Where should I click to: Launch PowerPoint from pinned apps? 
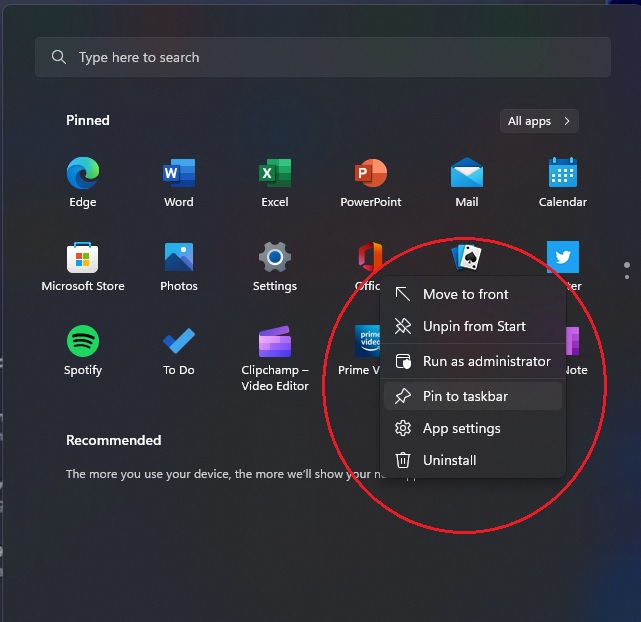click(x=371, y=182)
